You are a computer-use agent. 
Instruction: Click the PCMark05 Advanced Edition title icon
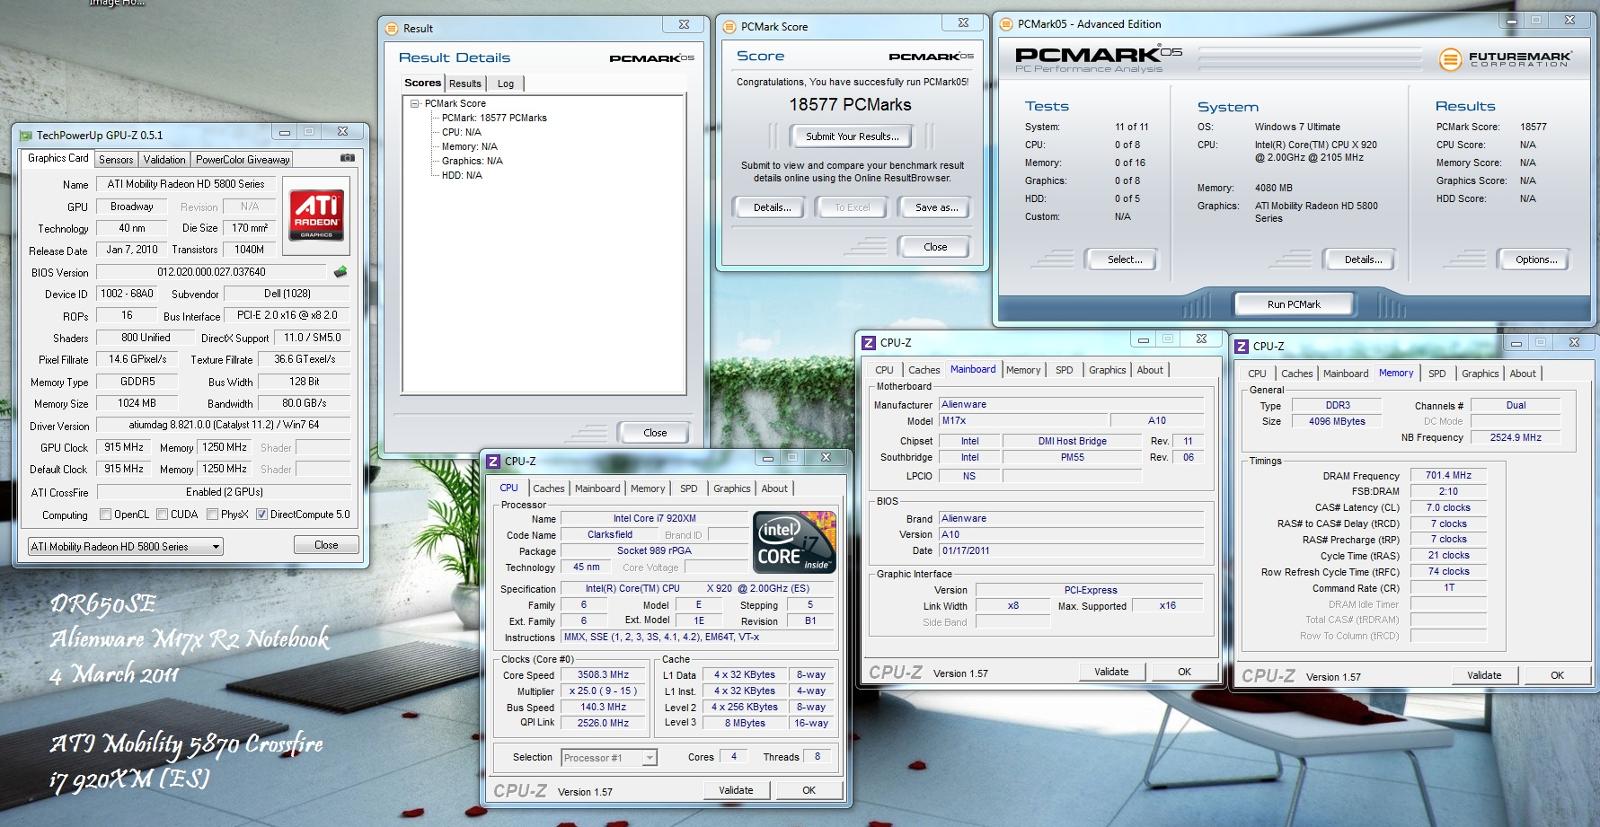pyautogui.click(x=1006, y=24)
